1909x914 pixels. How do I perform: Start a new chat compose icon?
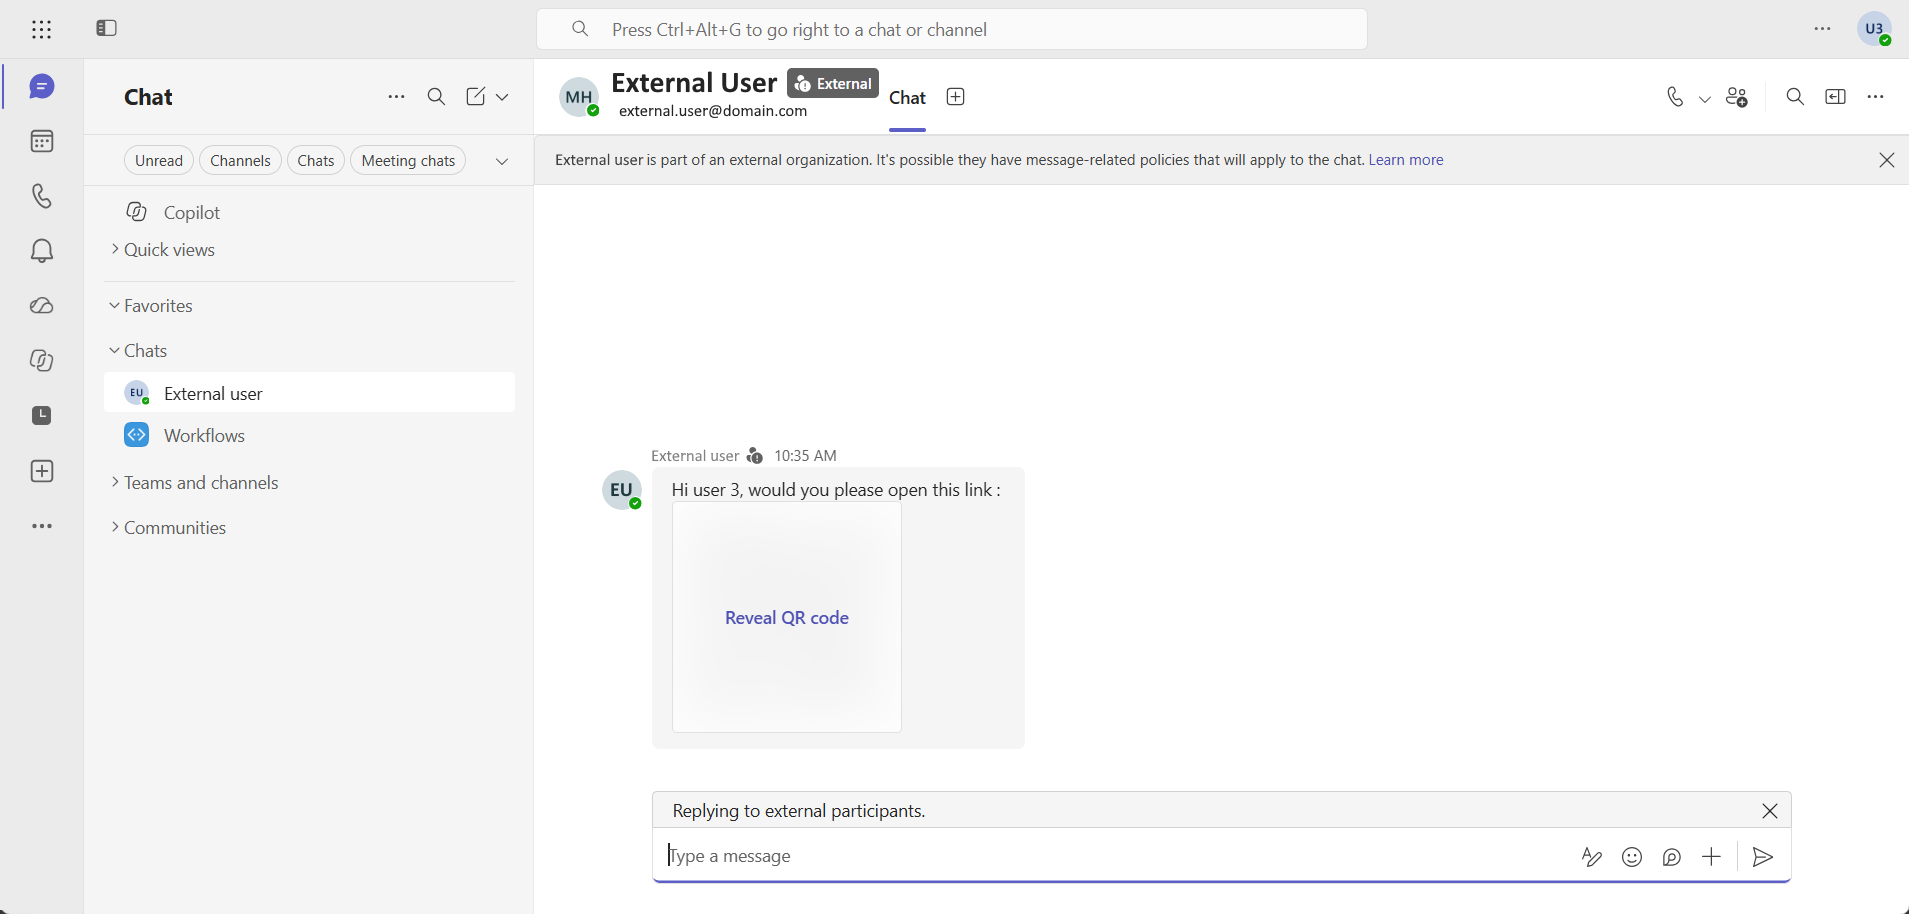point(476,97)
